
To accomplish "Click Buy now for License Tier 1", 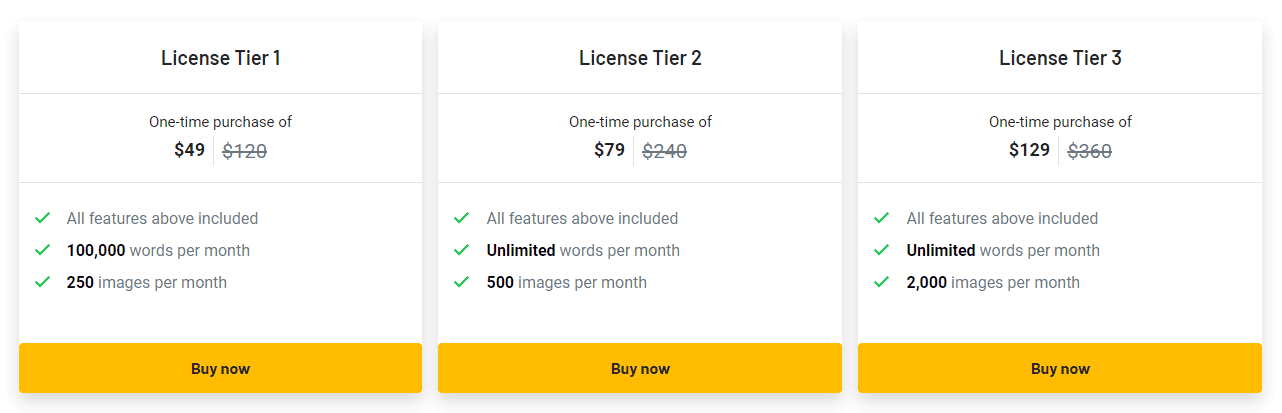I will point(220,368).
